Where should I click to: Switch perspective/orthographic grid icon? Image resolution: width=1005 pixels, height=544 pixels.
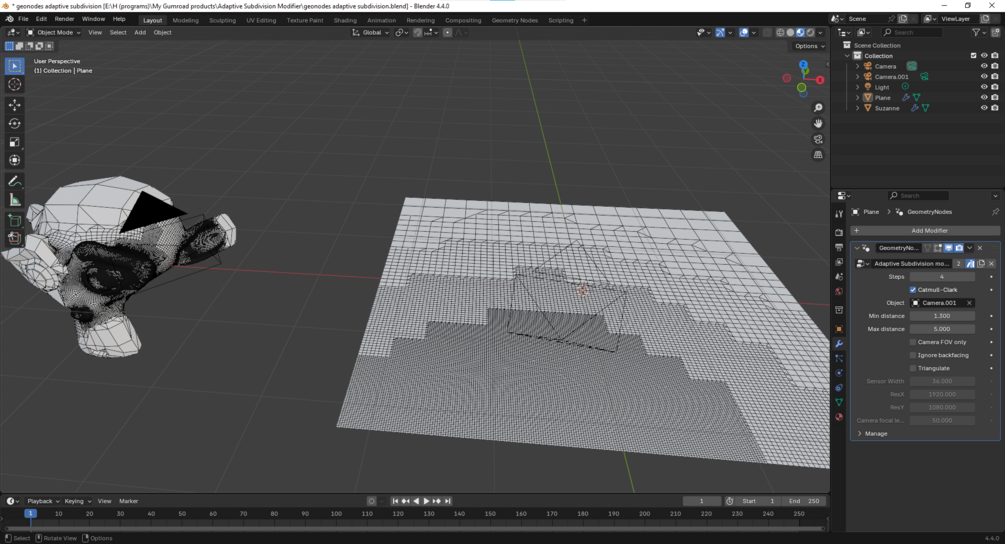coord(818,154)
